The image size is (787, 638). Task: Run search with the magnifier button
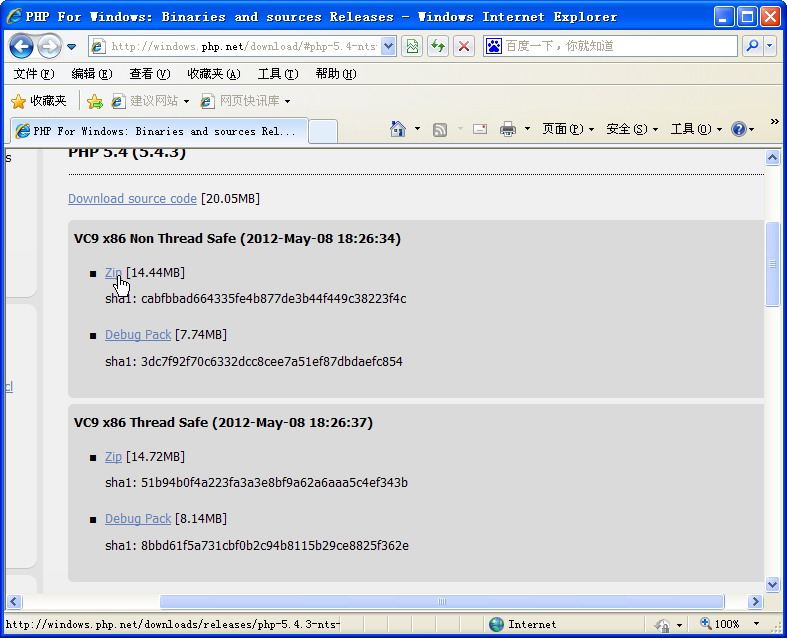point(752,46)
